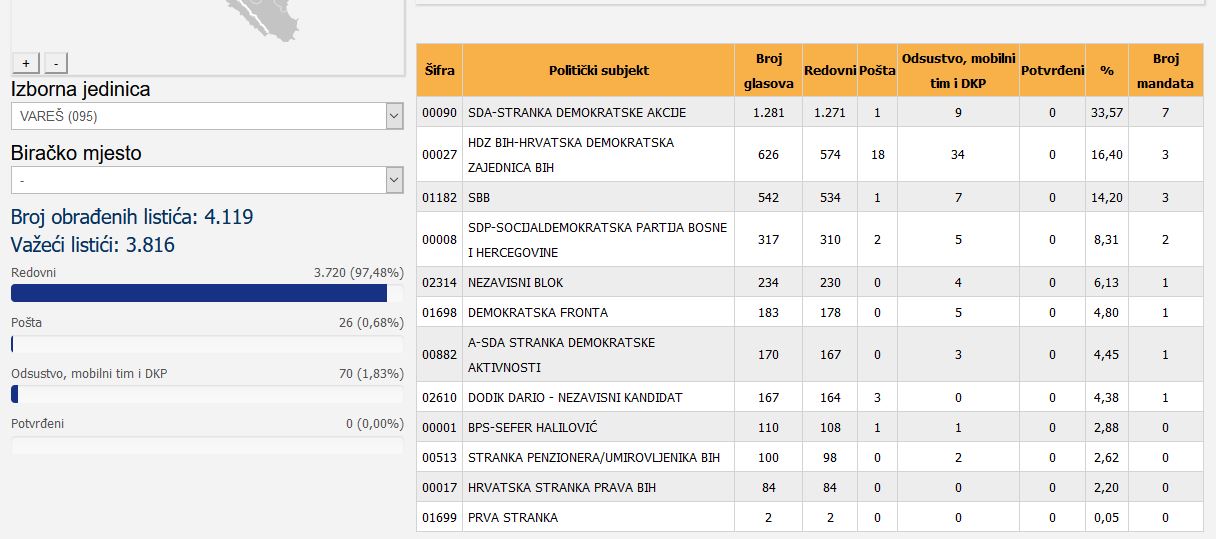Select DODIK DARIO - NEZAVISNI KANDIDAT

click(575, 398)
